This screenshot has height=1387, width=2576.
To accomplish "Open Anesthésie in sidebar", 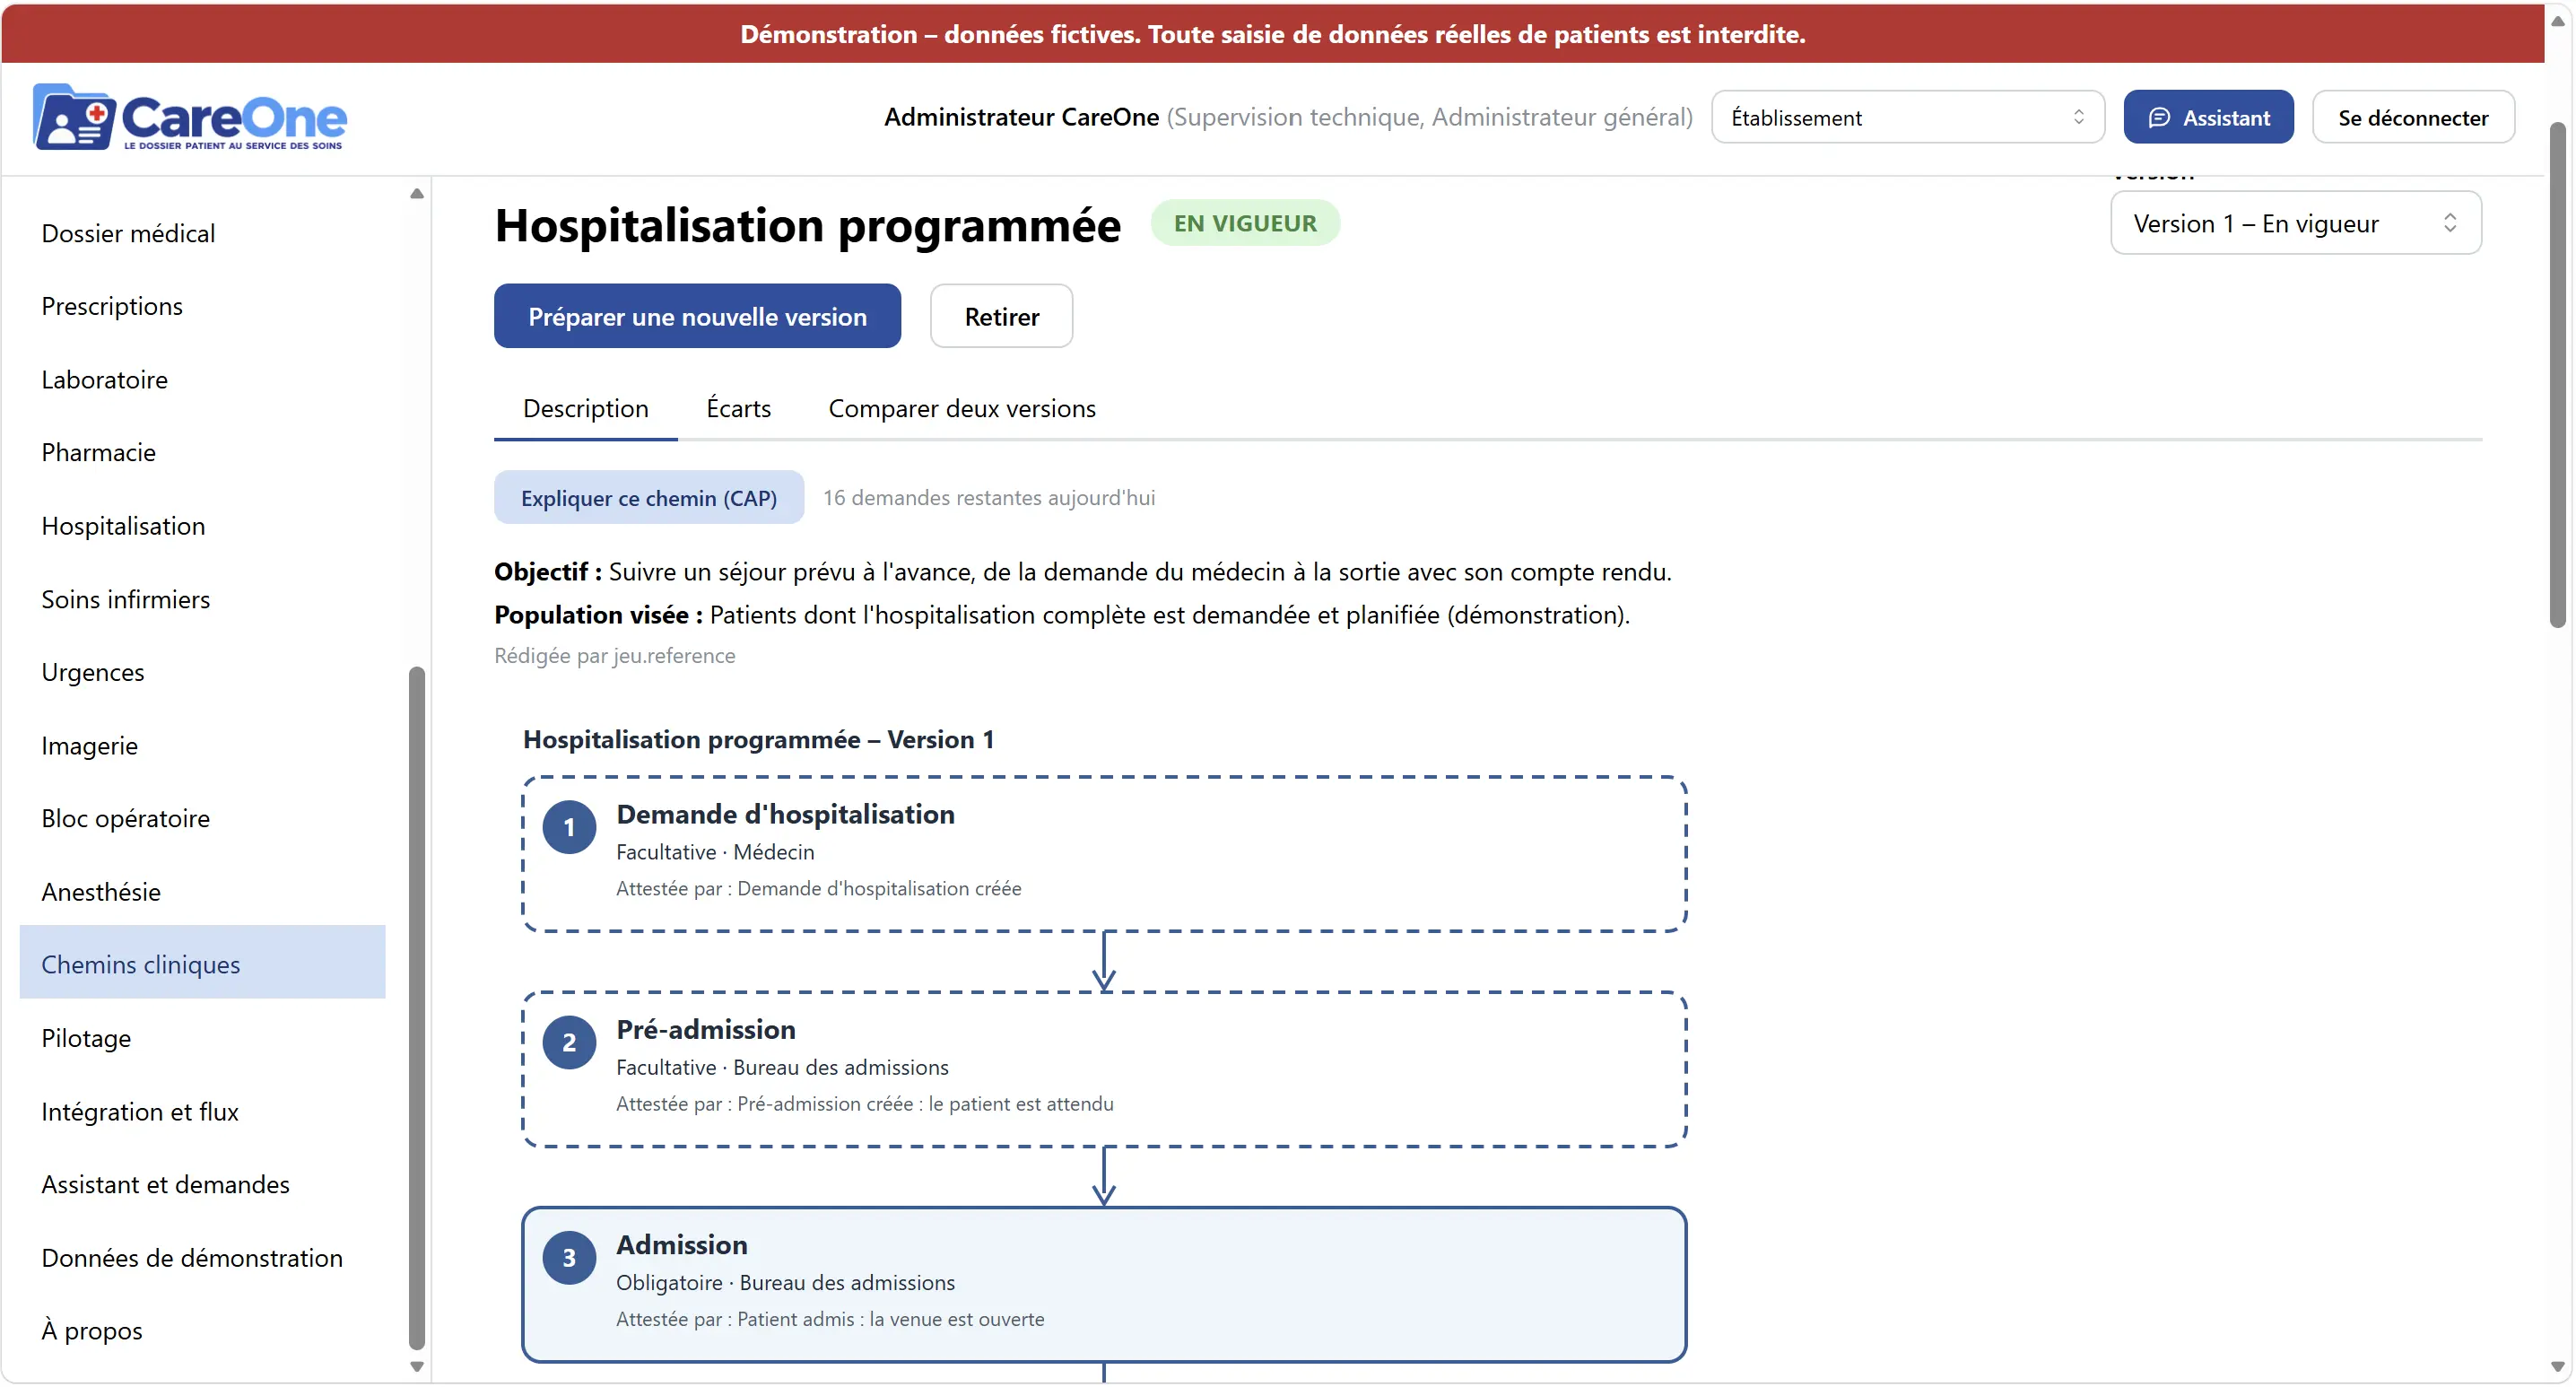I will point(202,892).
